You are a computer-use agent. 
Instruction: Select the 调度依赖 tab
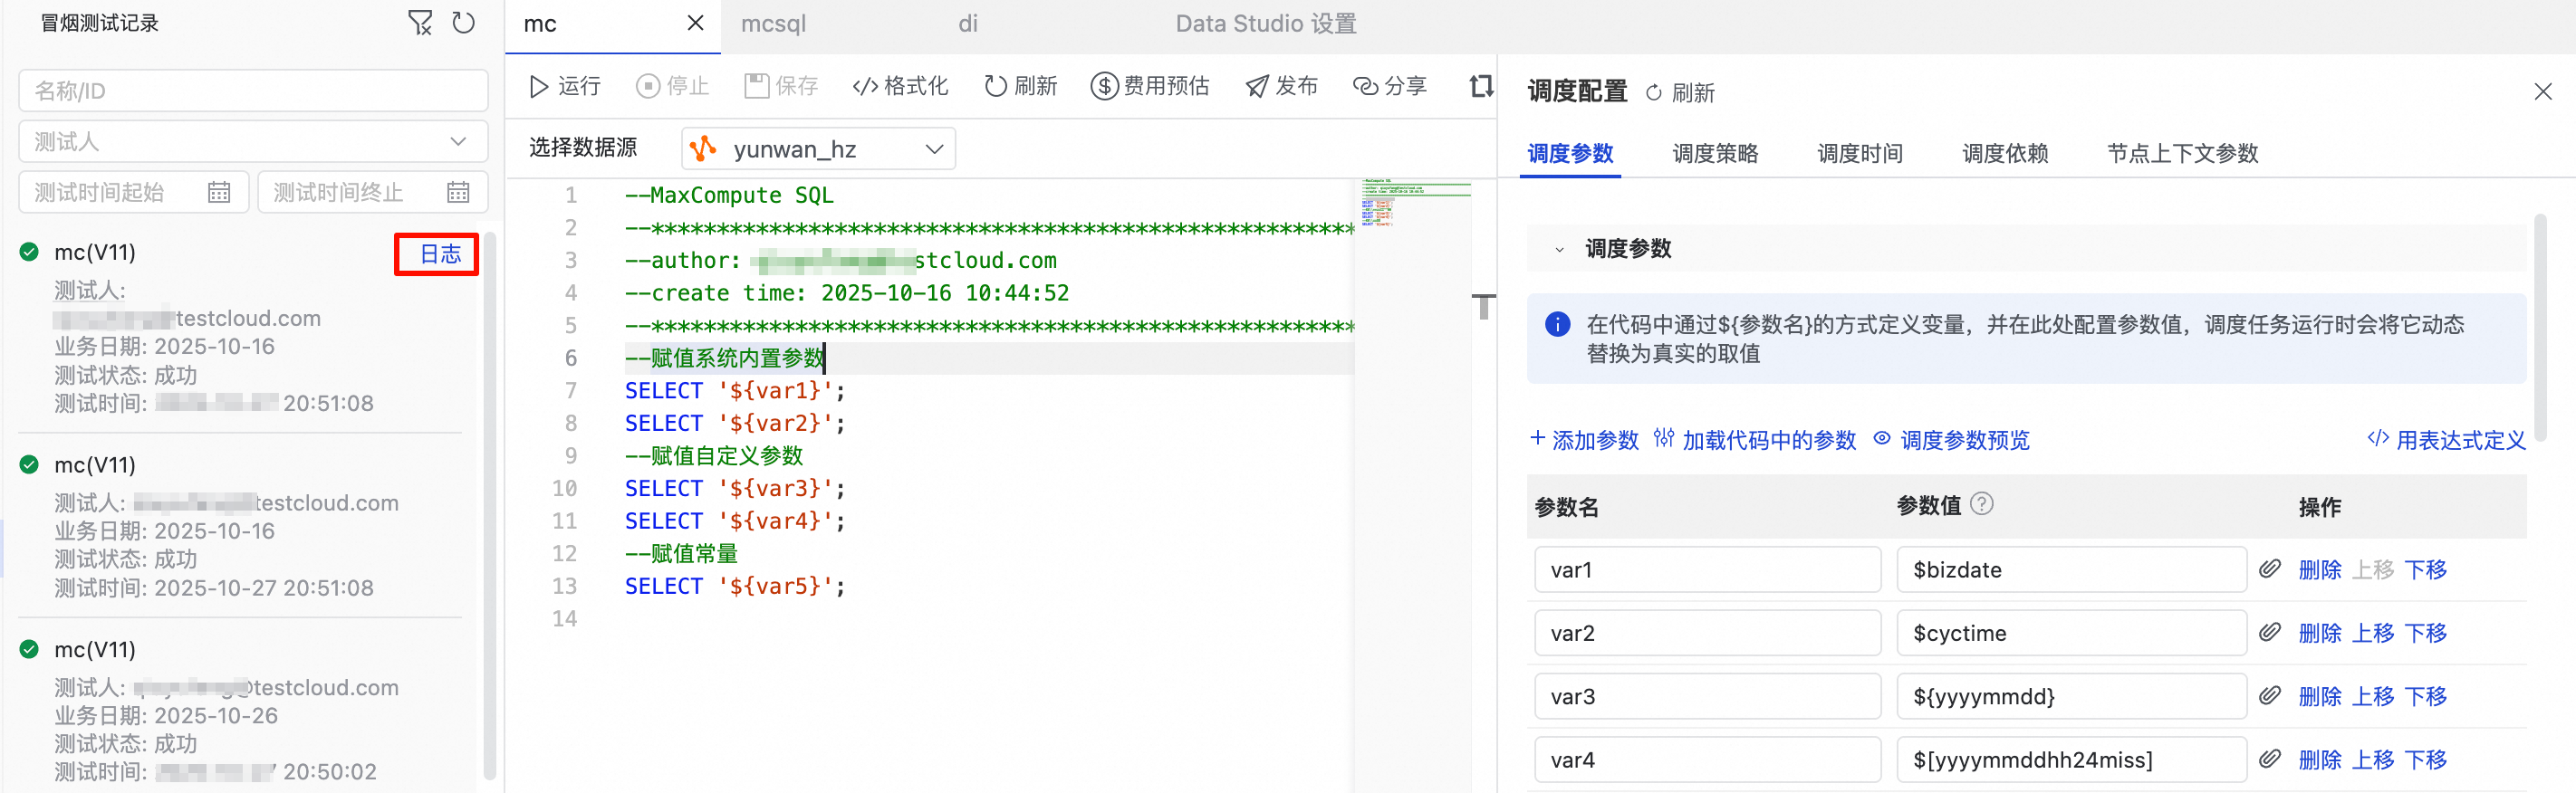coord(2005,154)
